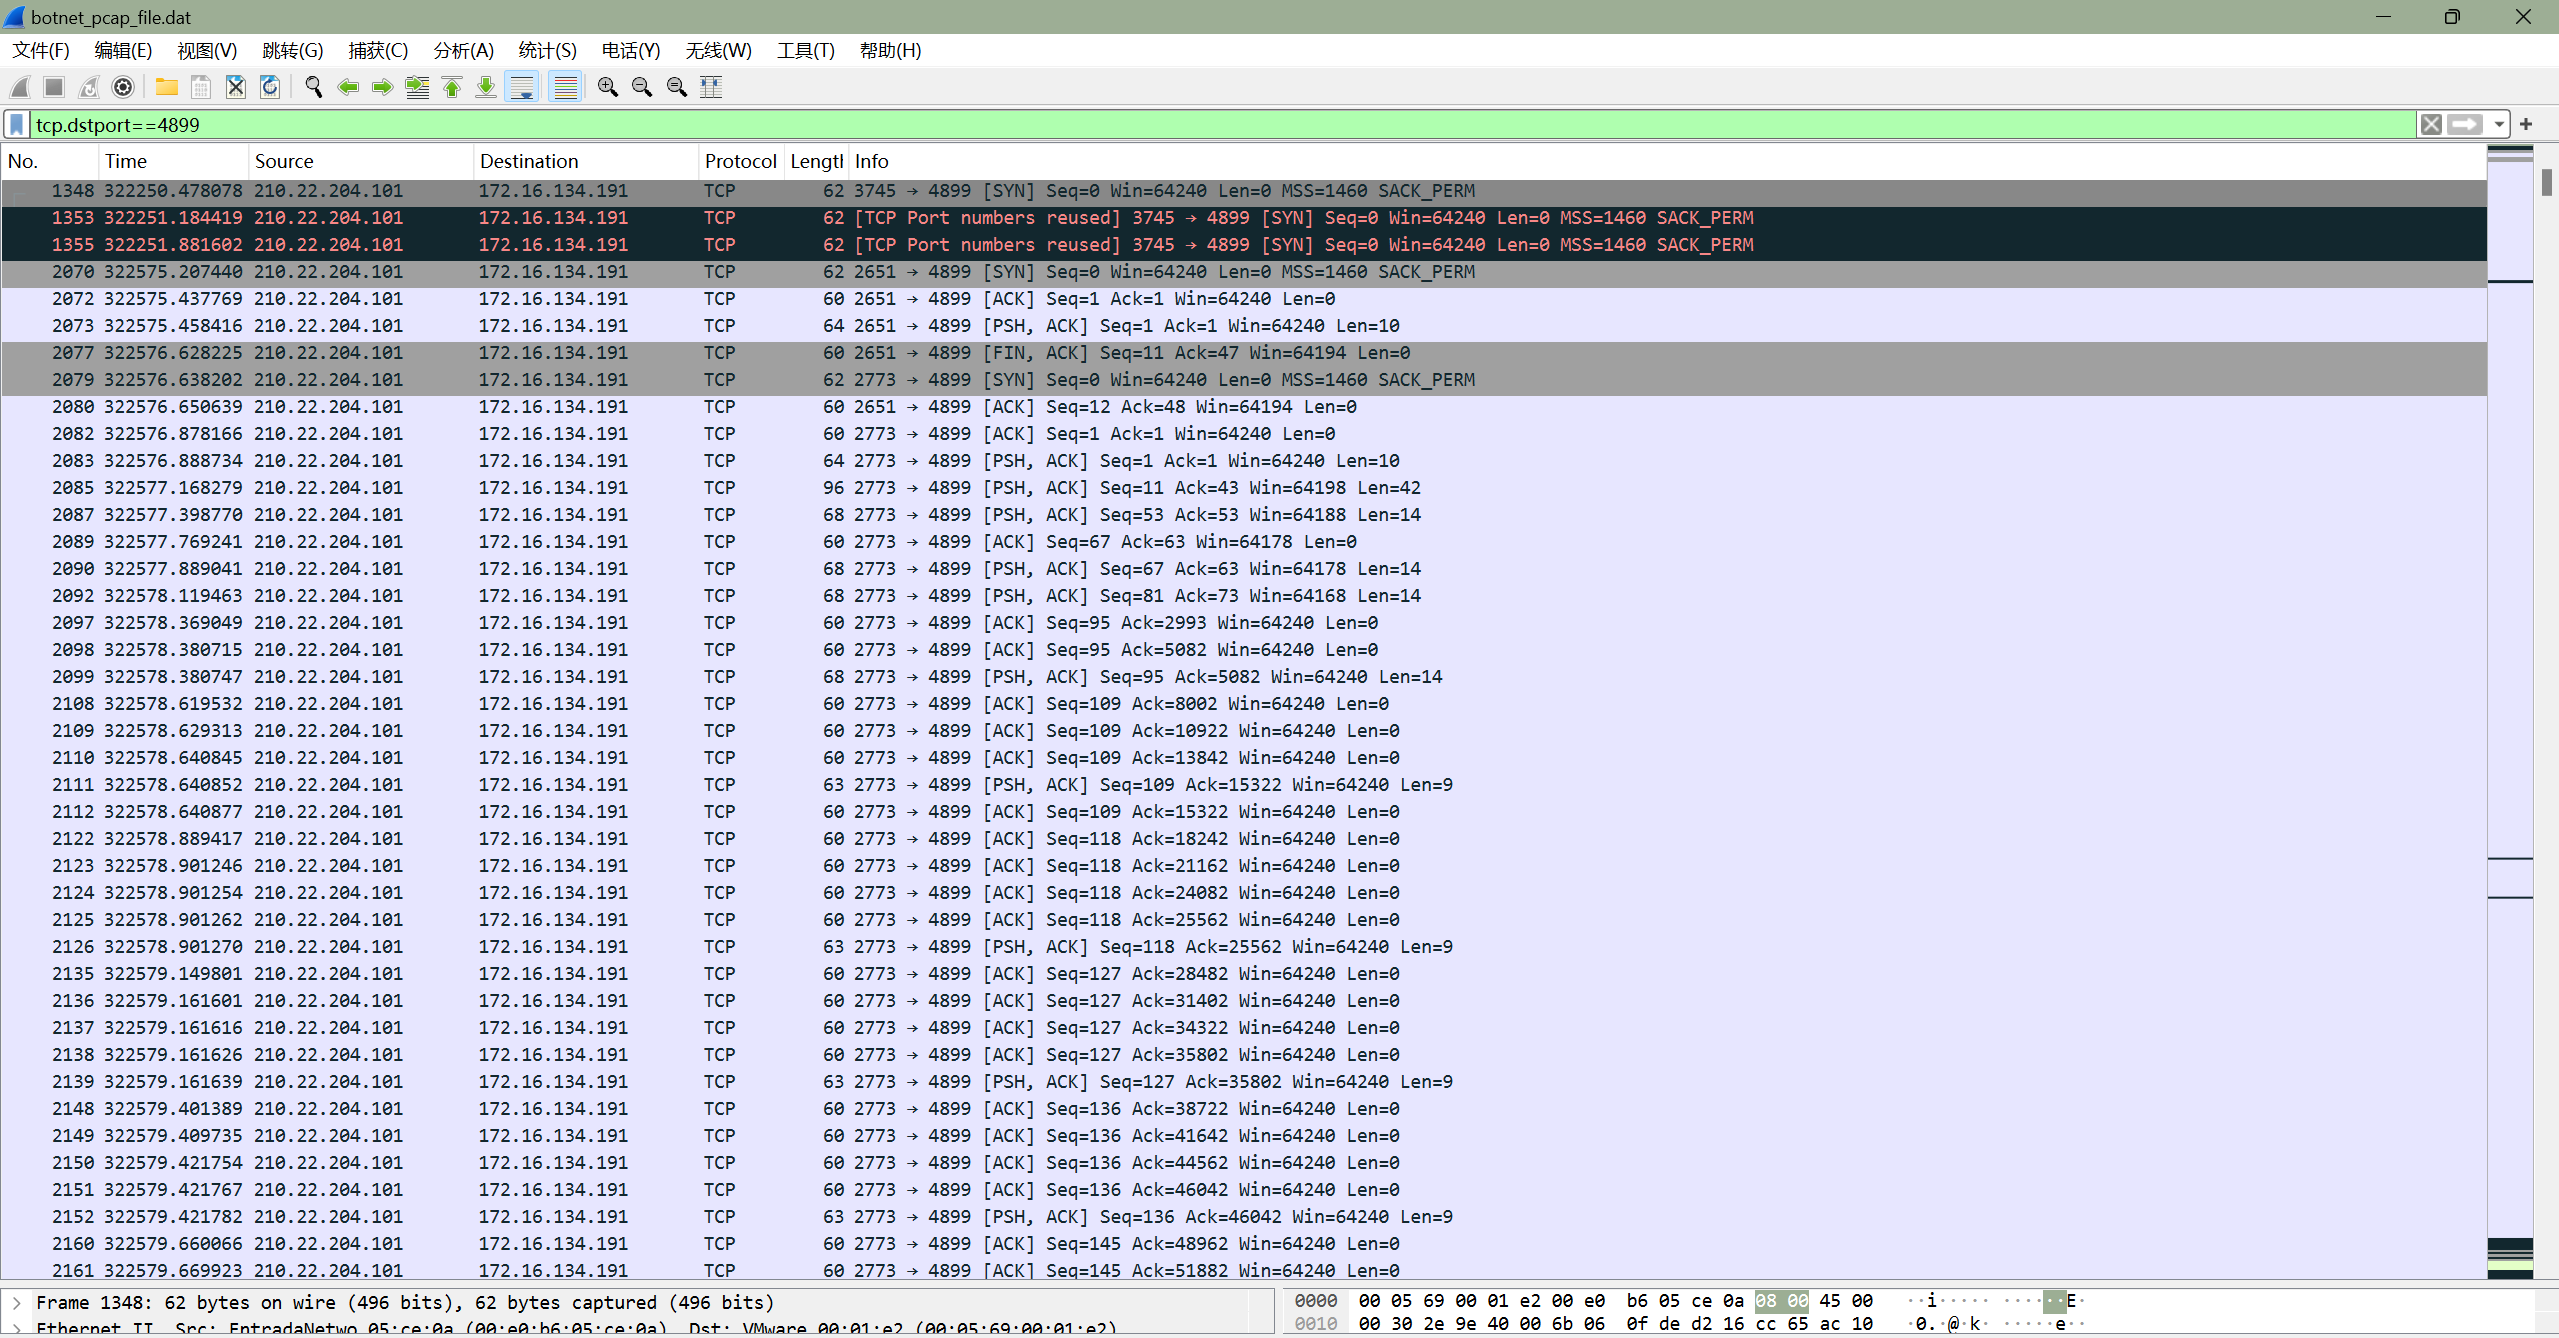Image resolution: width=2559 pixels, height=1338 pixels.
Task: Expand the Ethernet II details row
Action: coord(17,1328)
